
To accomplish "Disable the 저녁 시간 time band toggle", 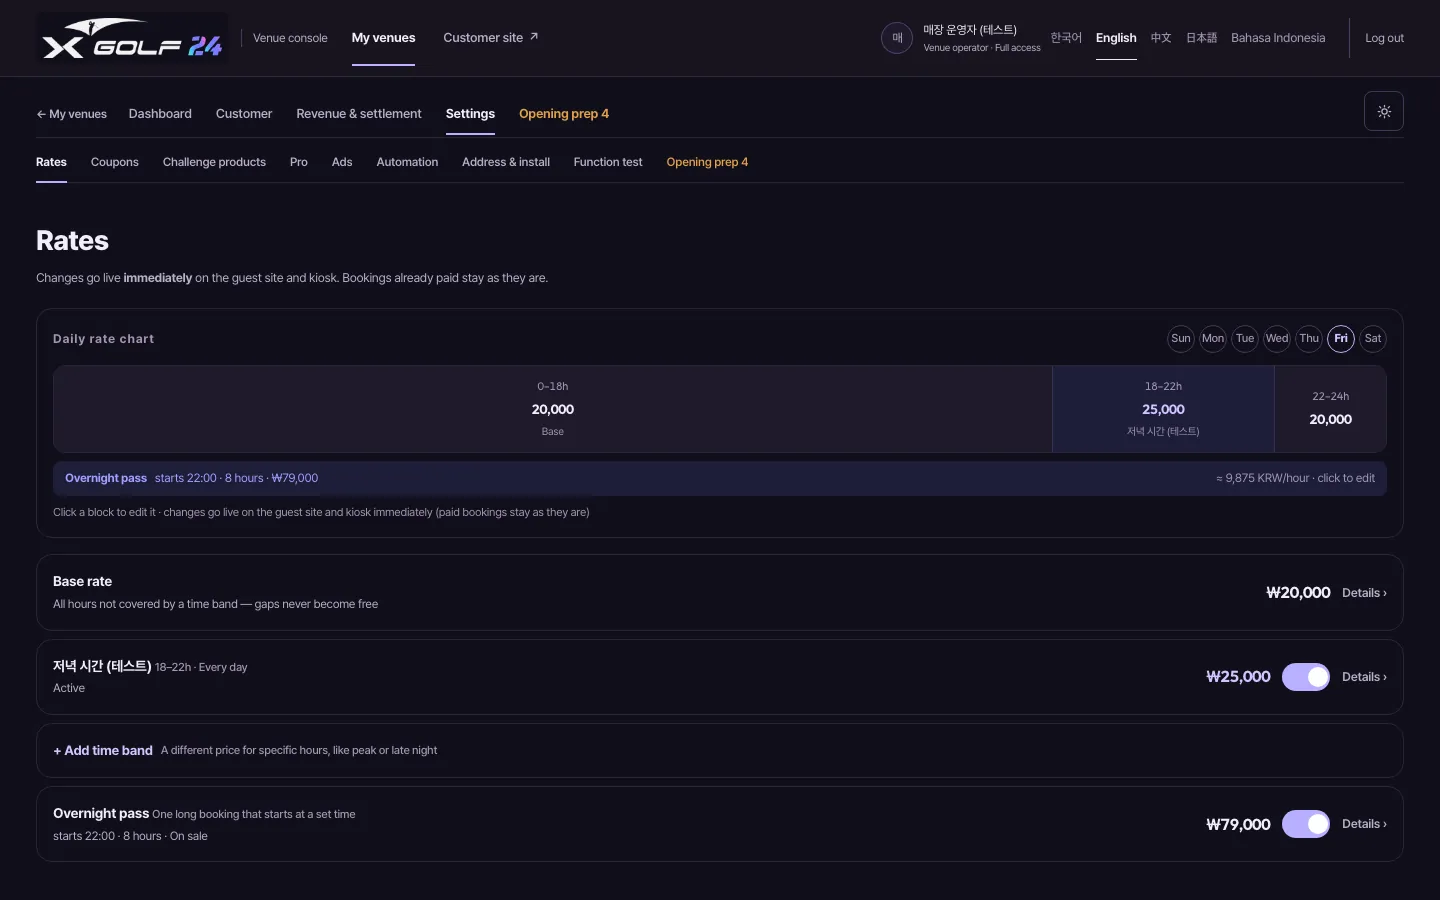I will (x=1306, y=677).
